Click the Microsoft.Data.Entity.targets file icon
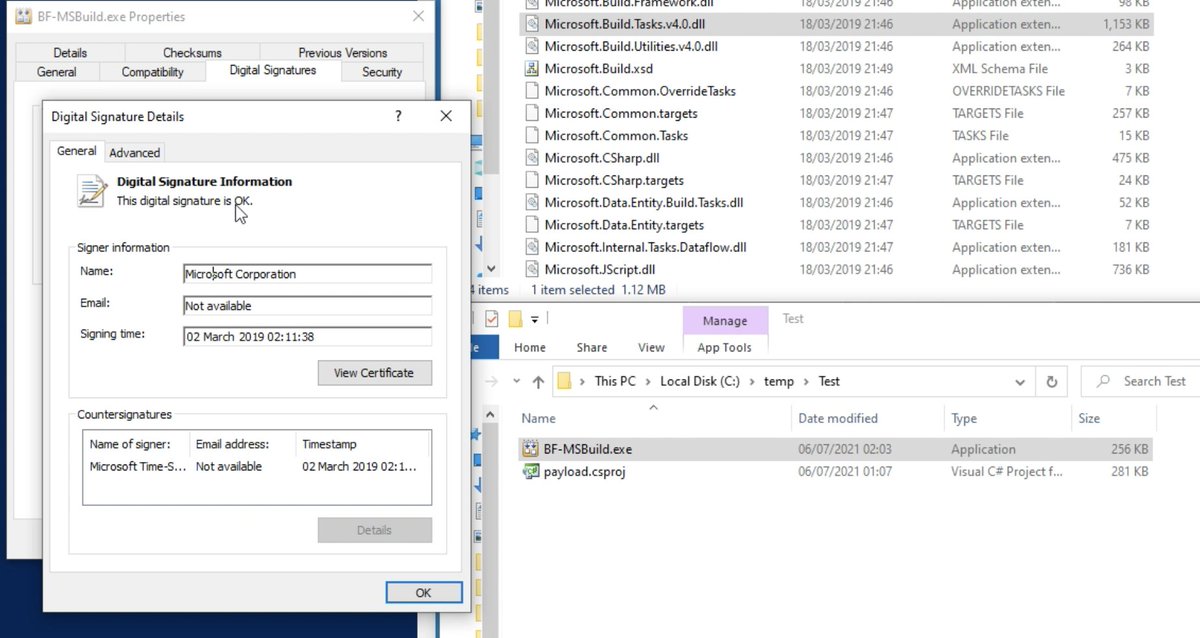1200x638 pixels. [x=532, y=225]
